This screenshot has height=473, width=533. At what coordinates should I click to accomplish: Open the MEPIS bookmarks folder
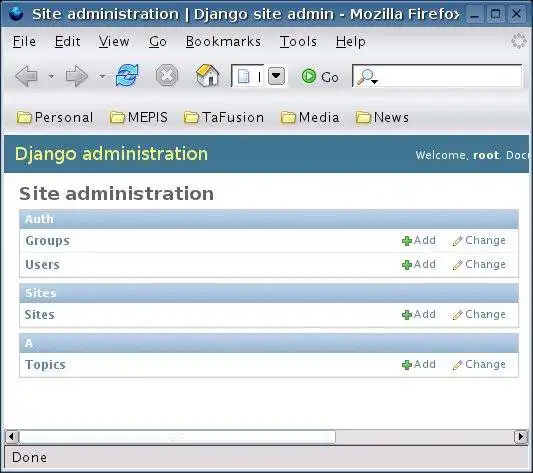click(x=139, y=117)
